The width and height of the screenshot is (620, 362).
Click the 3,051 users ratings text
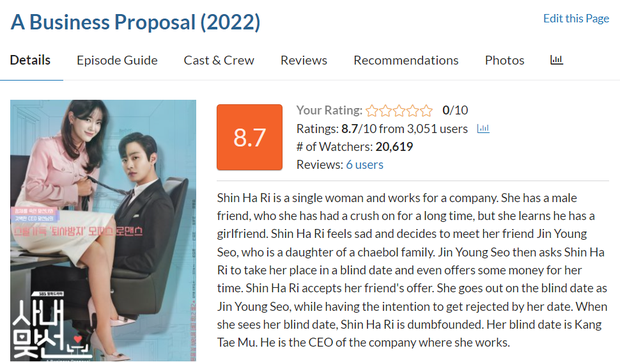tap(437, 129)
